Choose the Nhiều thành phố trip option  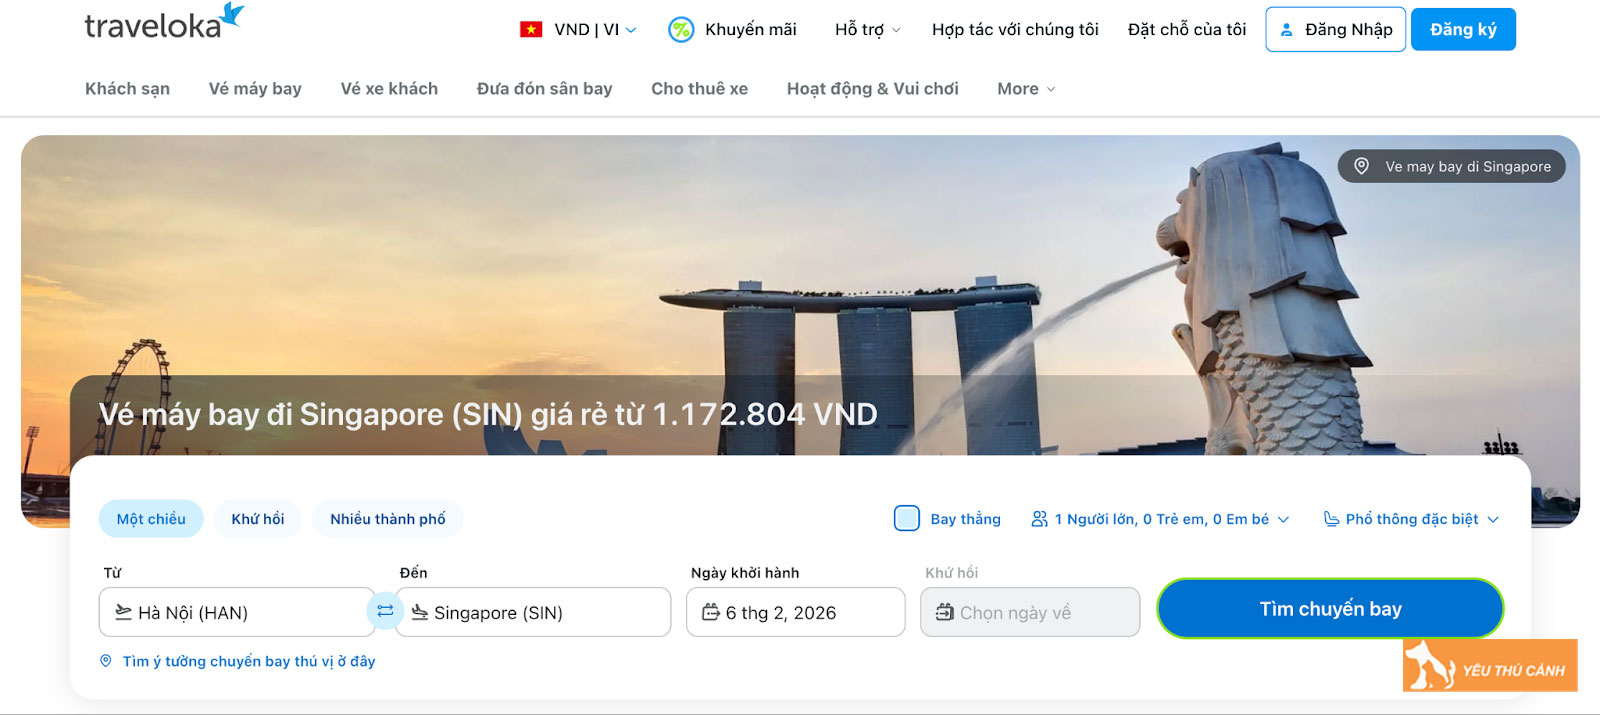tap(388, 519)
